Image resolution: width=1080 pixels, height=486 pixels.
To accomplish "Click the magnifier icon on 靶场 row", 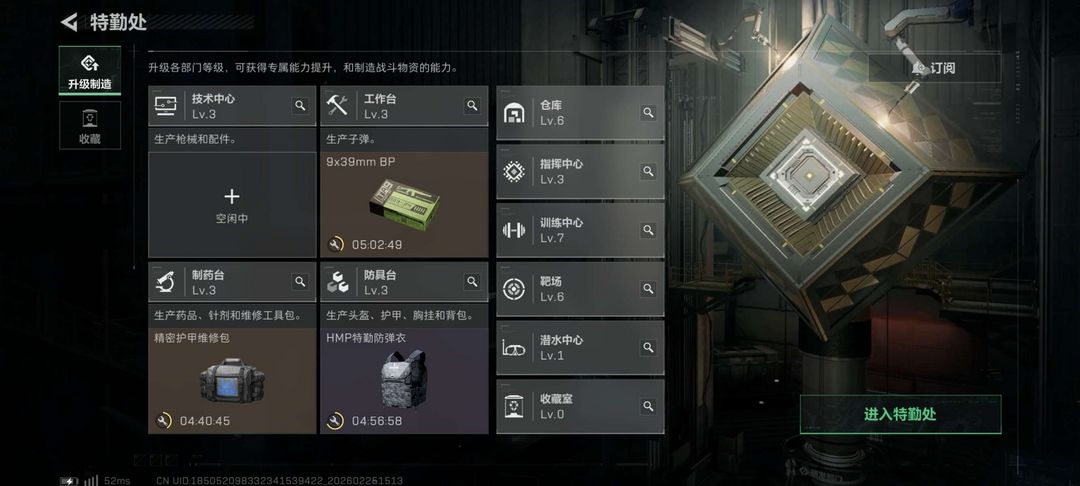I will point(648,288).
